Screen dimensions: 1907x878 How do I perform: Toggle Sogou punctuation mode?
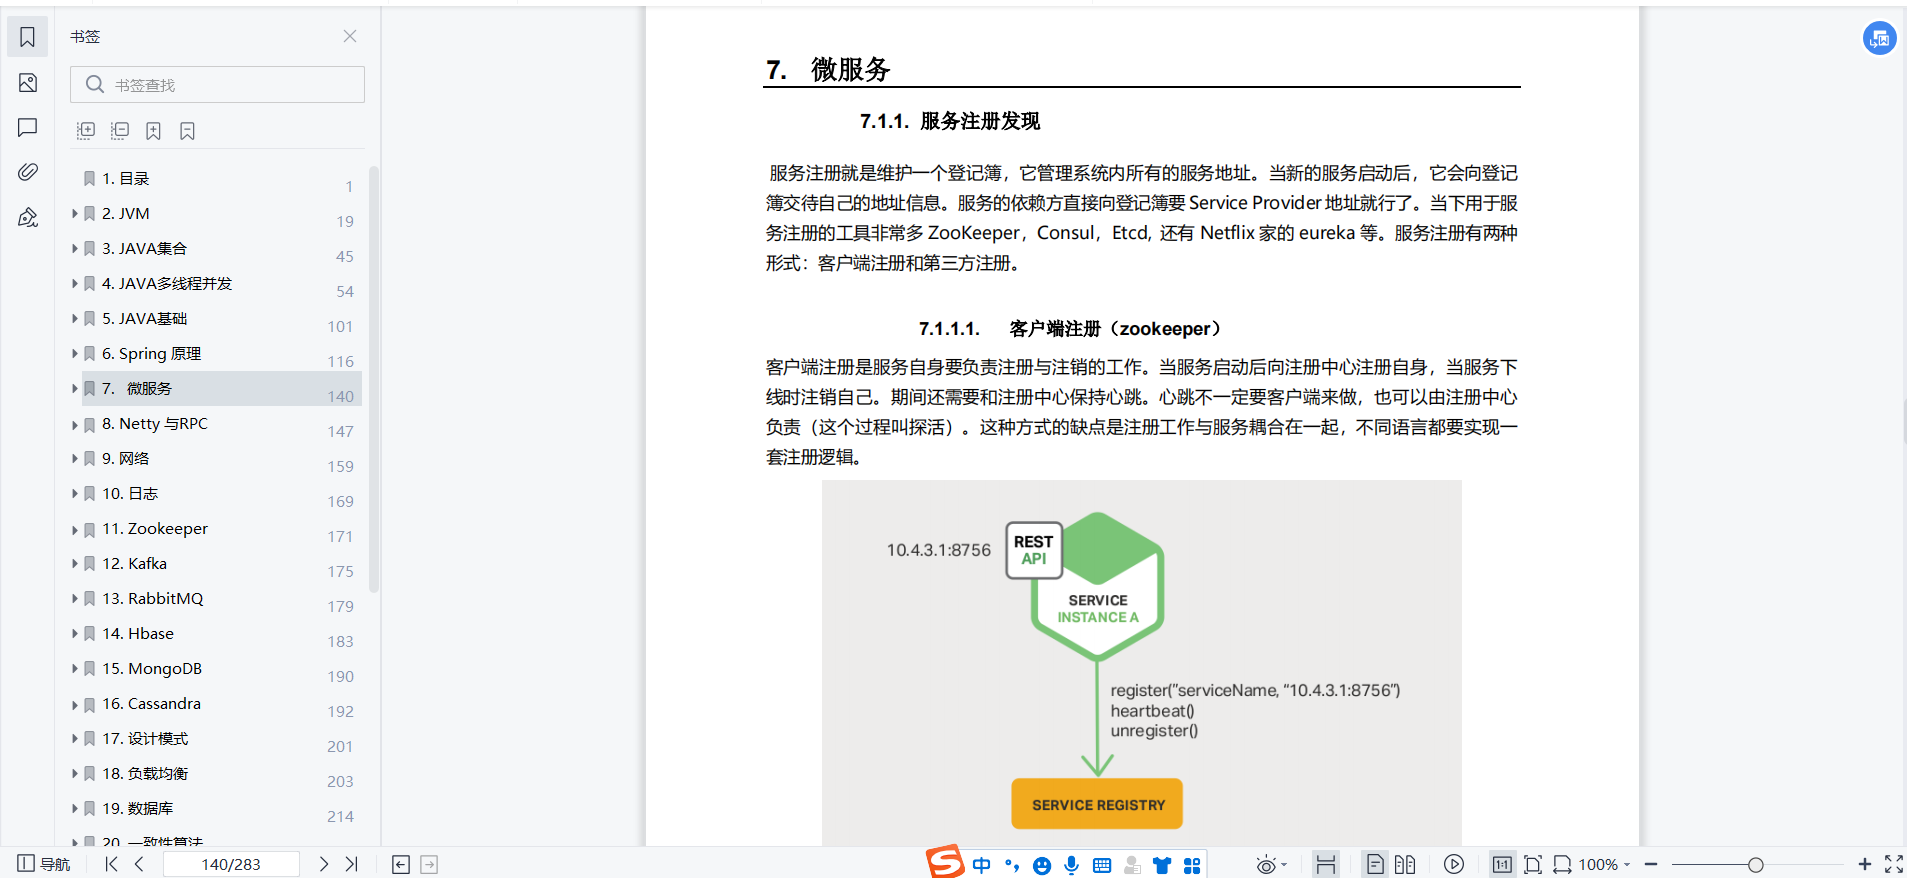[1012, 865]
